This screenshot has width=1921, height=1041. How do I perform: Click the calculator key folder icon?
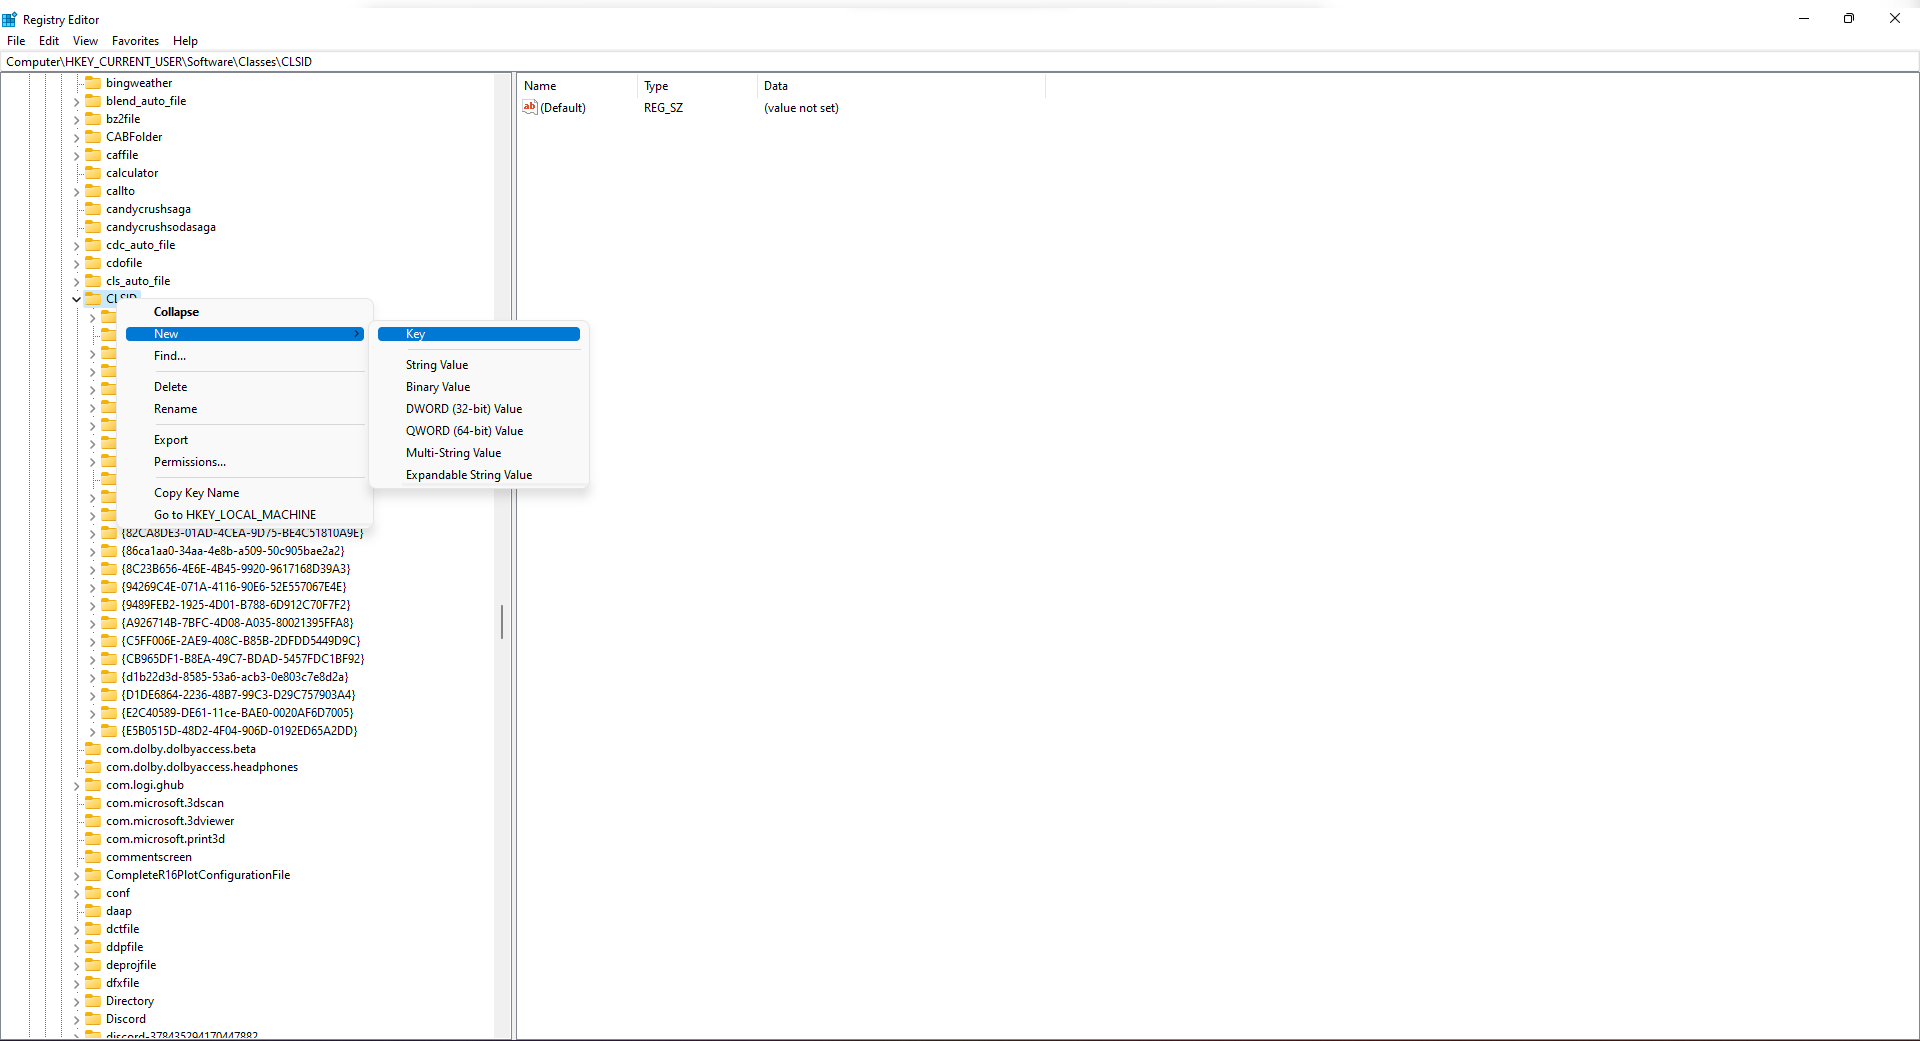[x=93, y=173]
